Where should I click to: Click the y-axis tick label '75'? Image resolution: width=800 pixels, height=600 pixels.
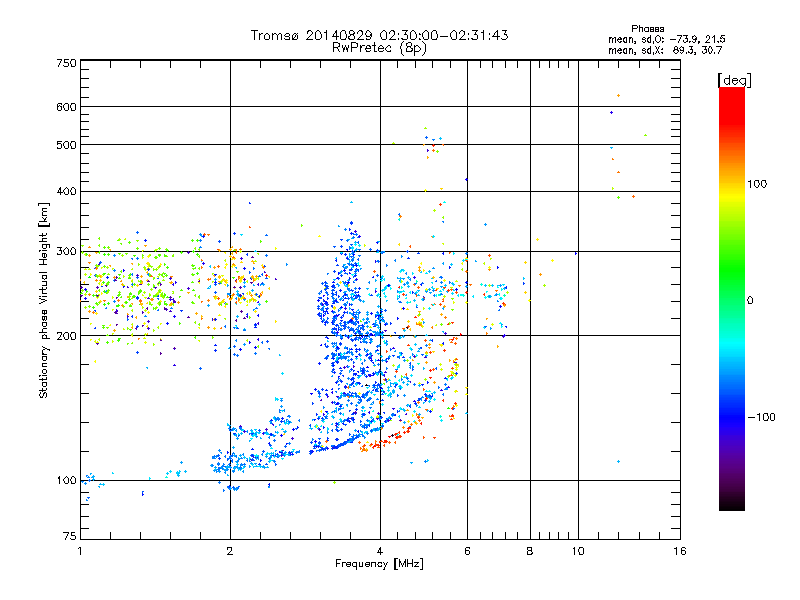70,536
